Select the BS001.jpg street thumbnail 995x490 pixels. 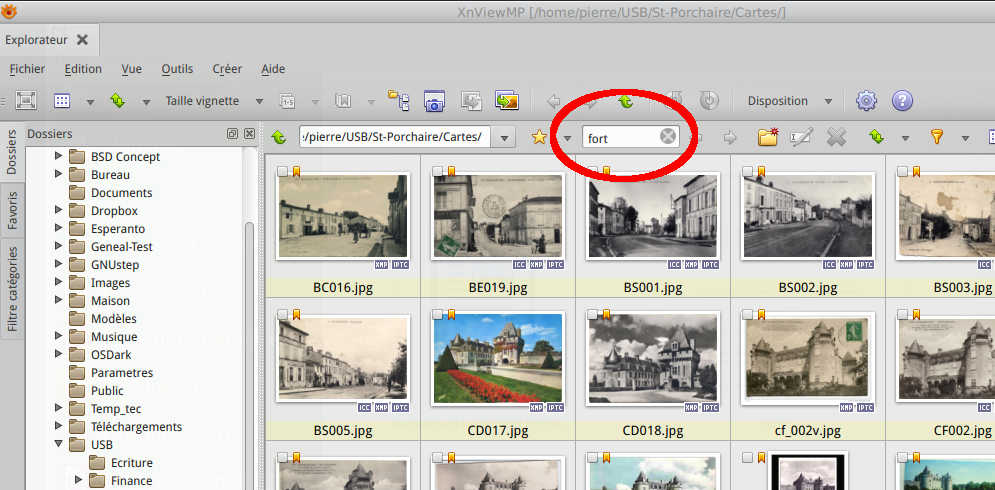pos(653,216)
